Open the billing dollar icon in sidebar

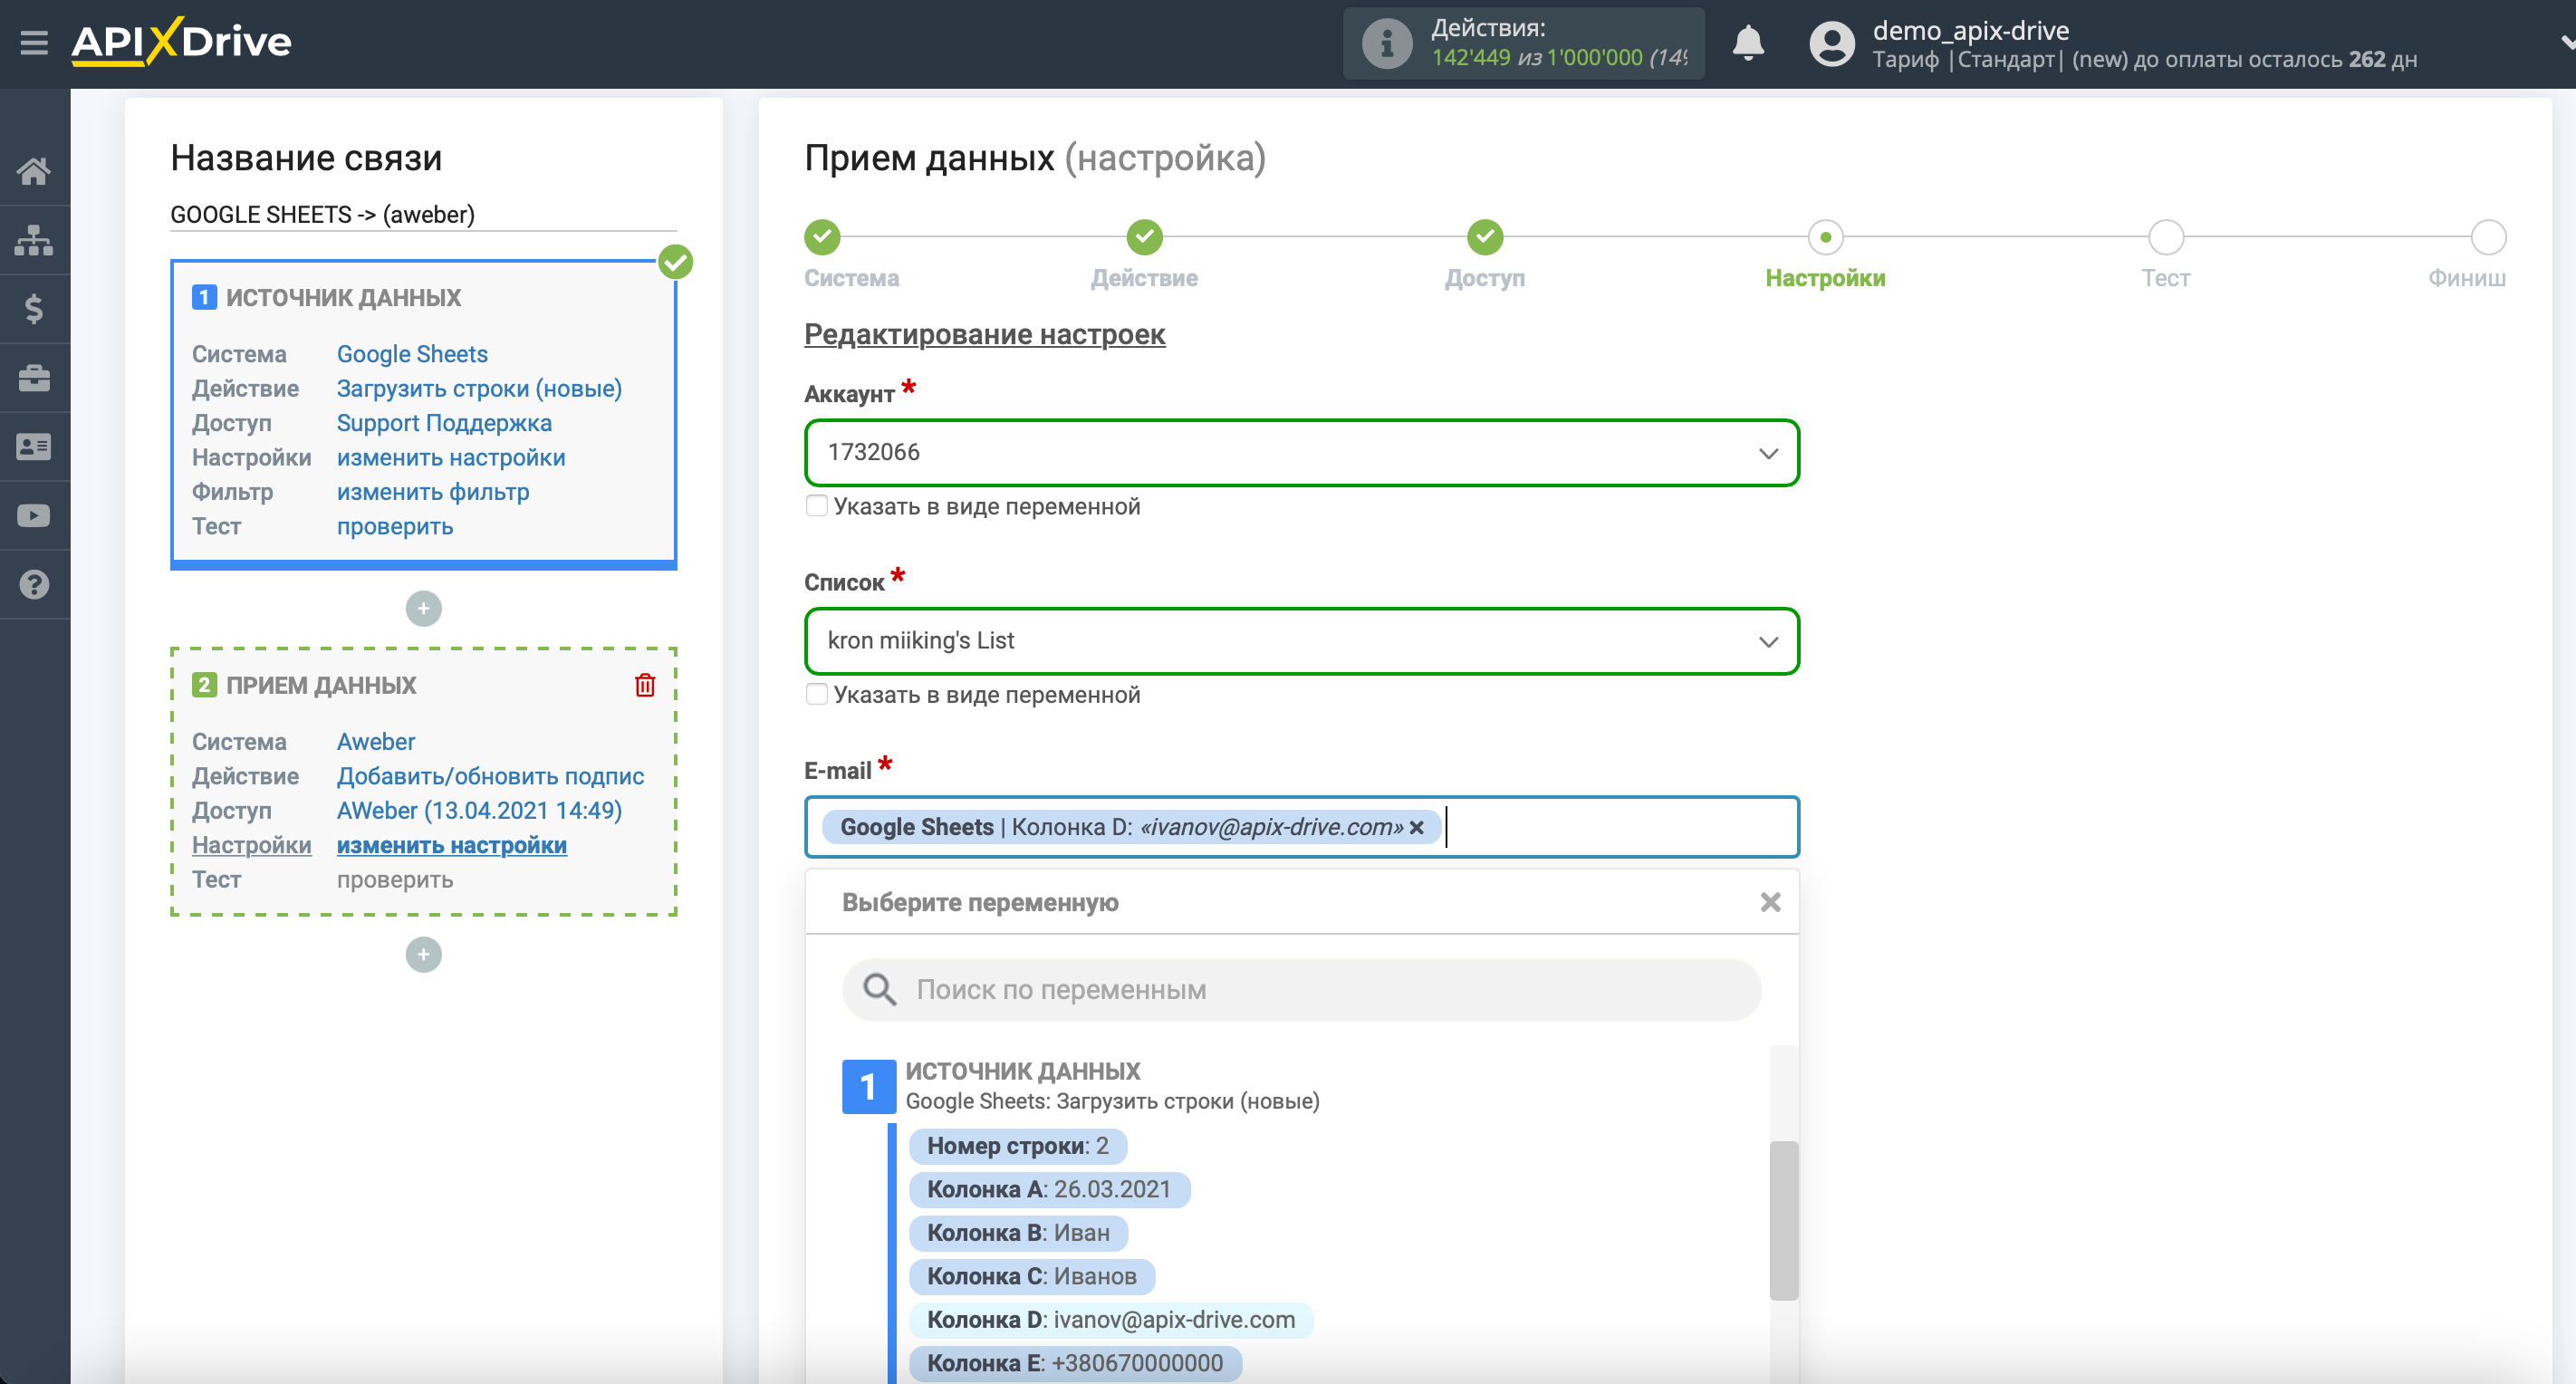34,309
